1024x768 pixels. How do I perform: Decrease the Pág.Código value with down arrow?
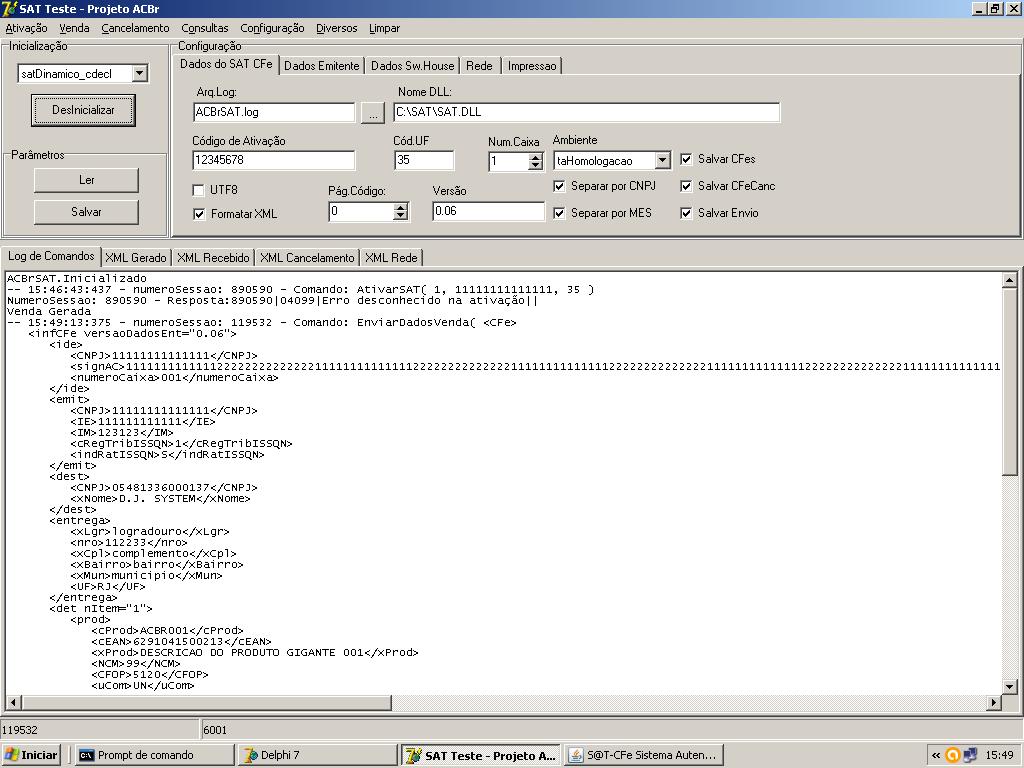click(401, 216)
